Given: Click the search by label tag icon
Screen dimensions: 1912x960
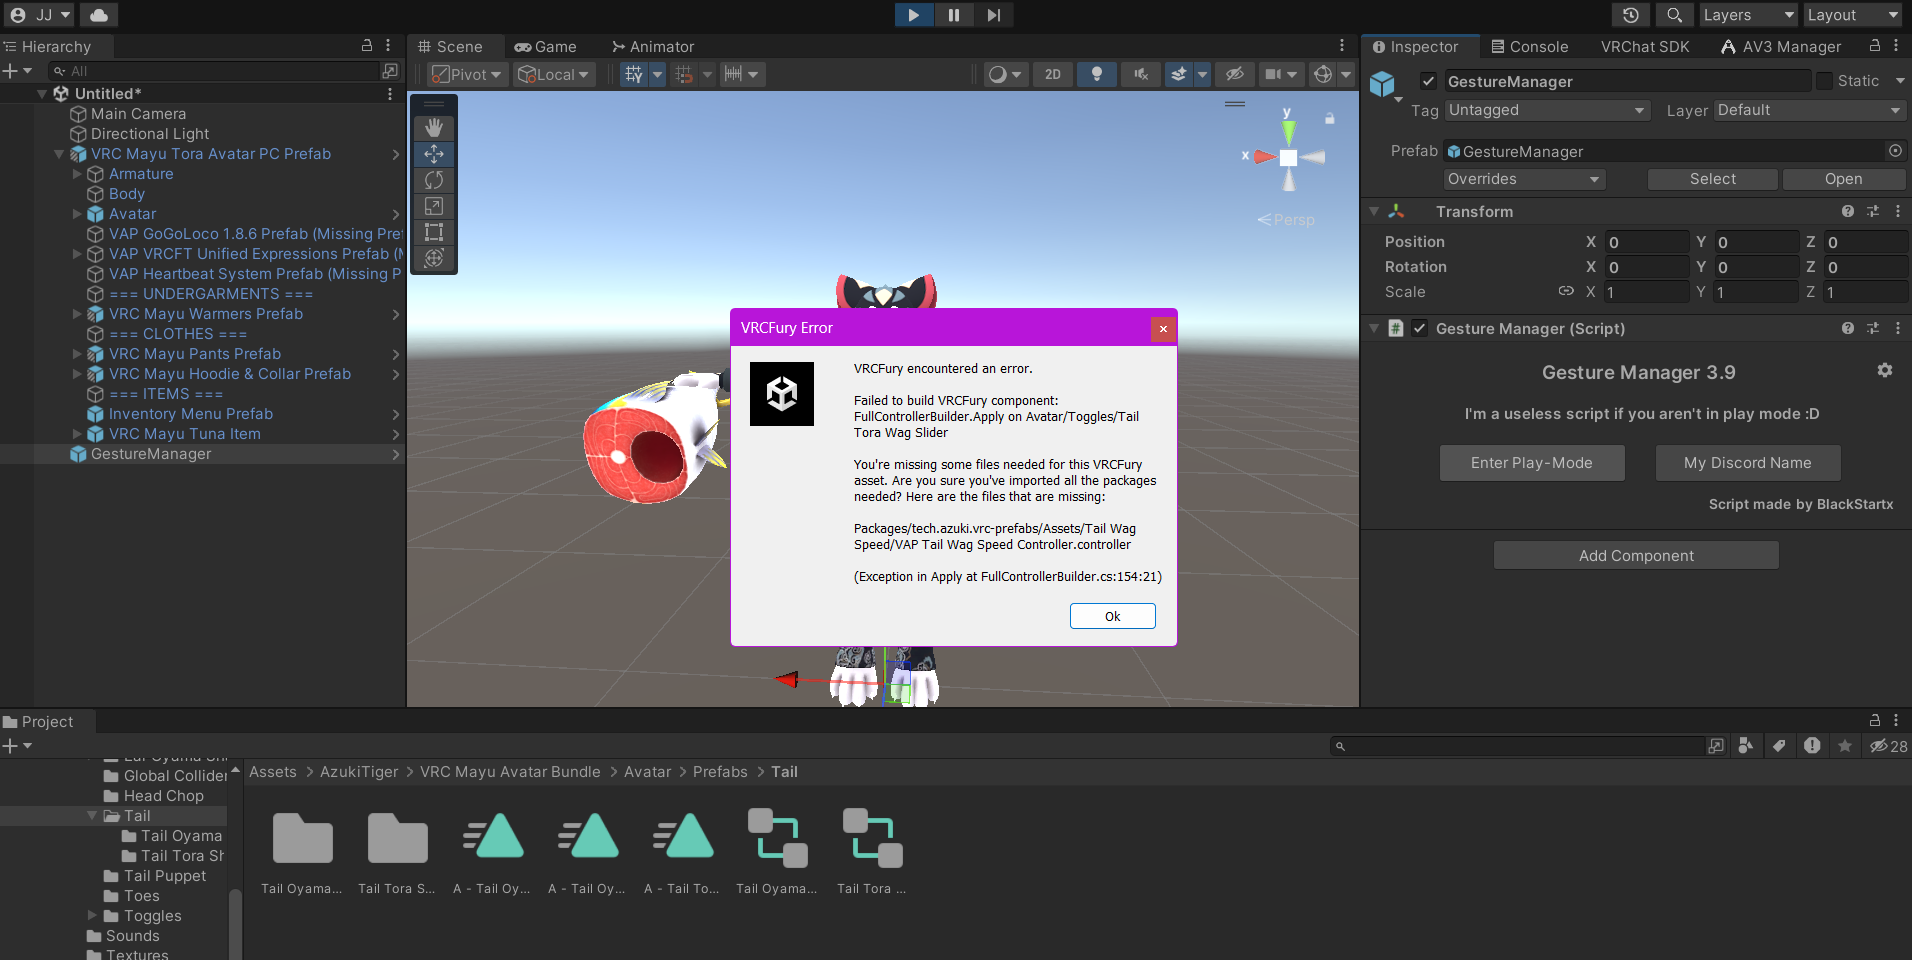Looking at the screenshot, I should (1779, 746).
